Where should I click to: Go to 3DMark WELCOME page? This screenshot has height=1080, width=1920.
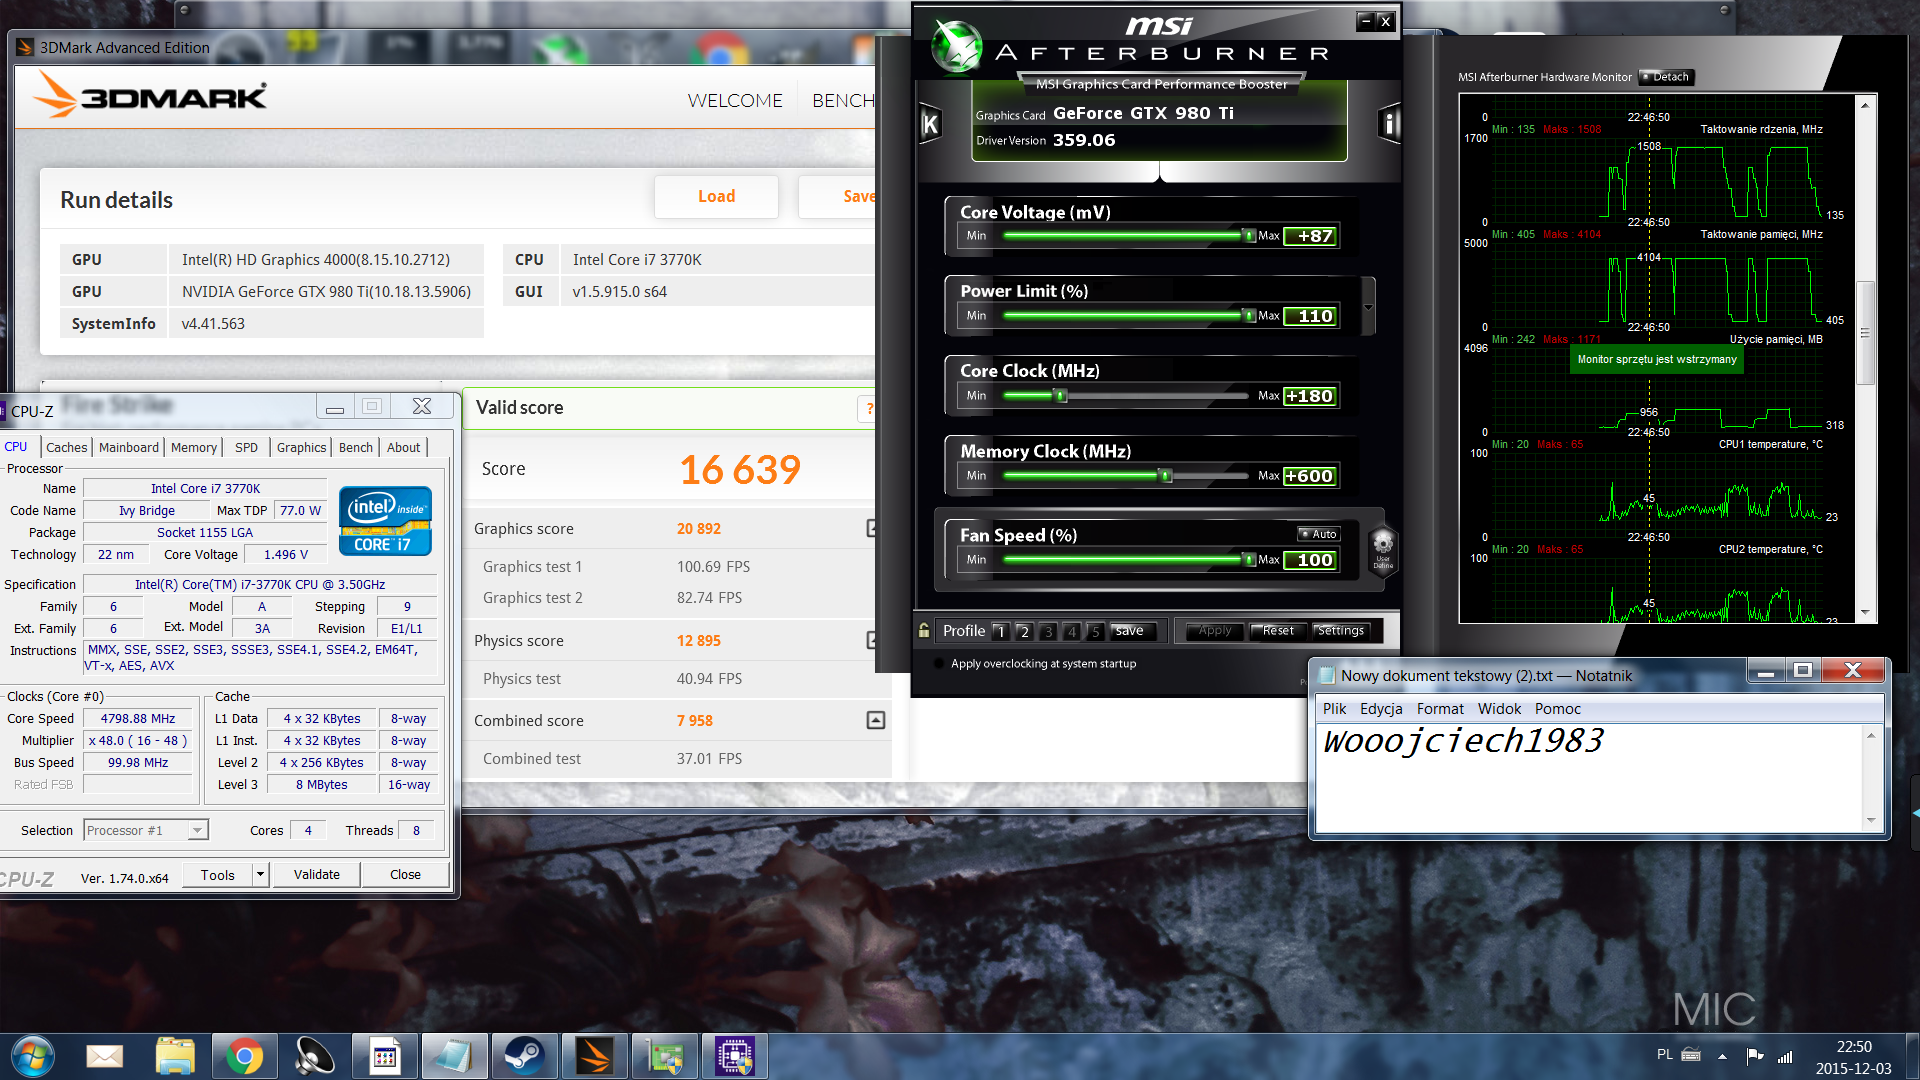735,100
